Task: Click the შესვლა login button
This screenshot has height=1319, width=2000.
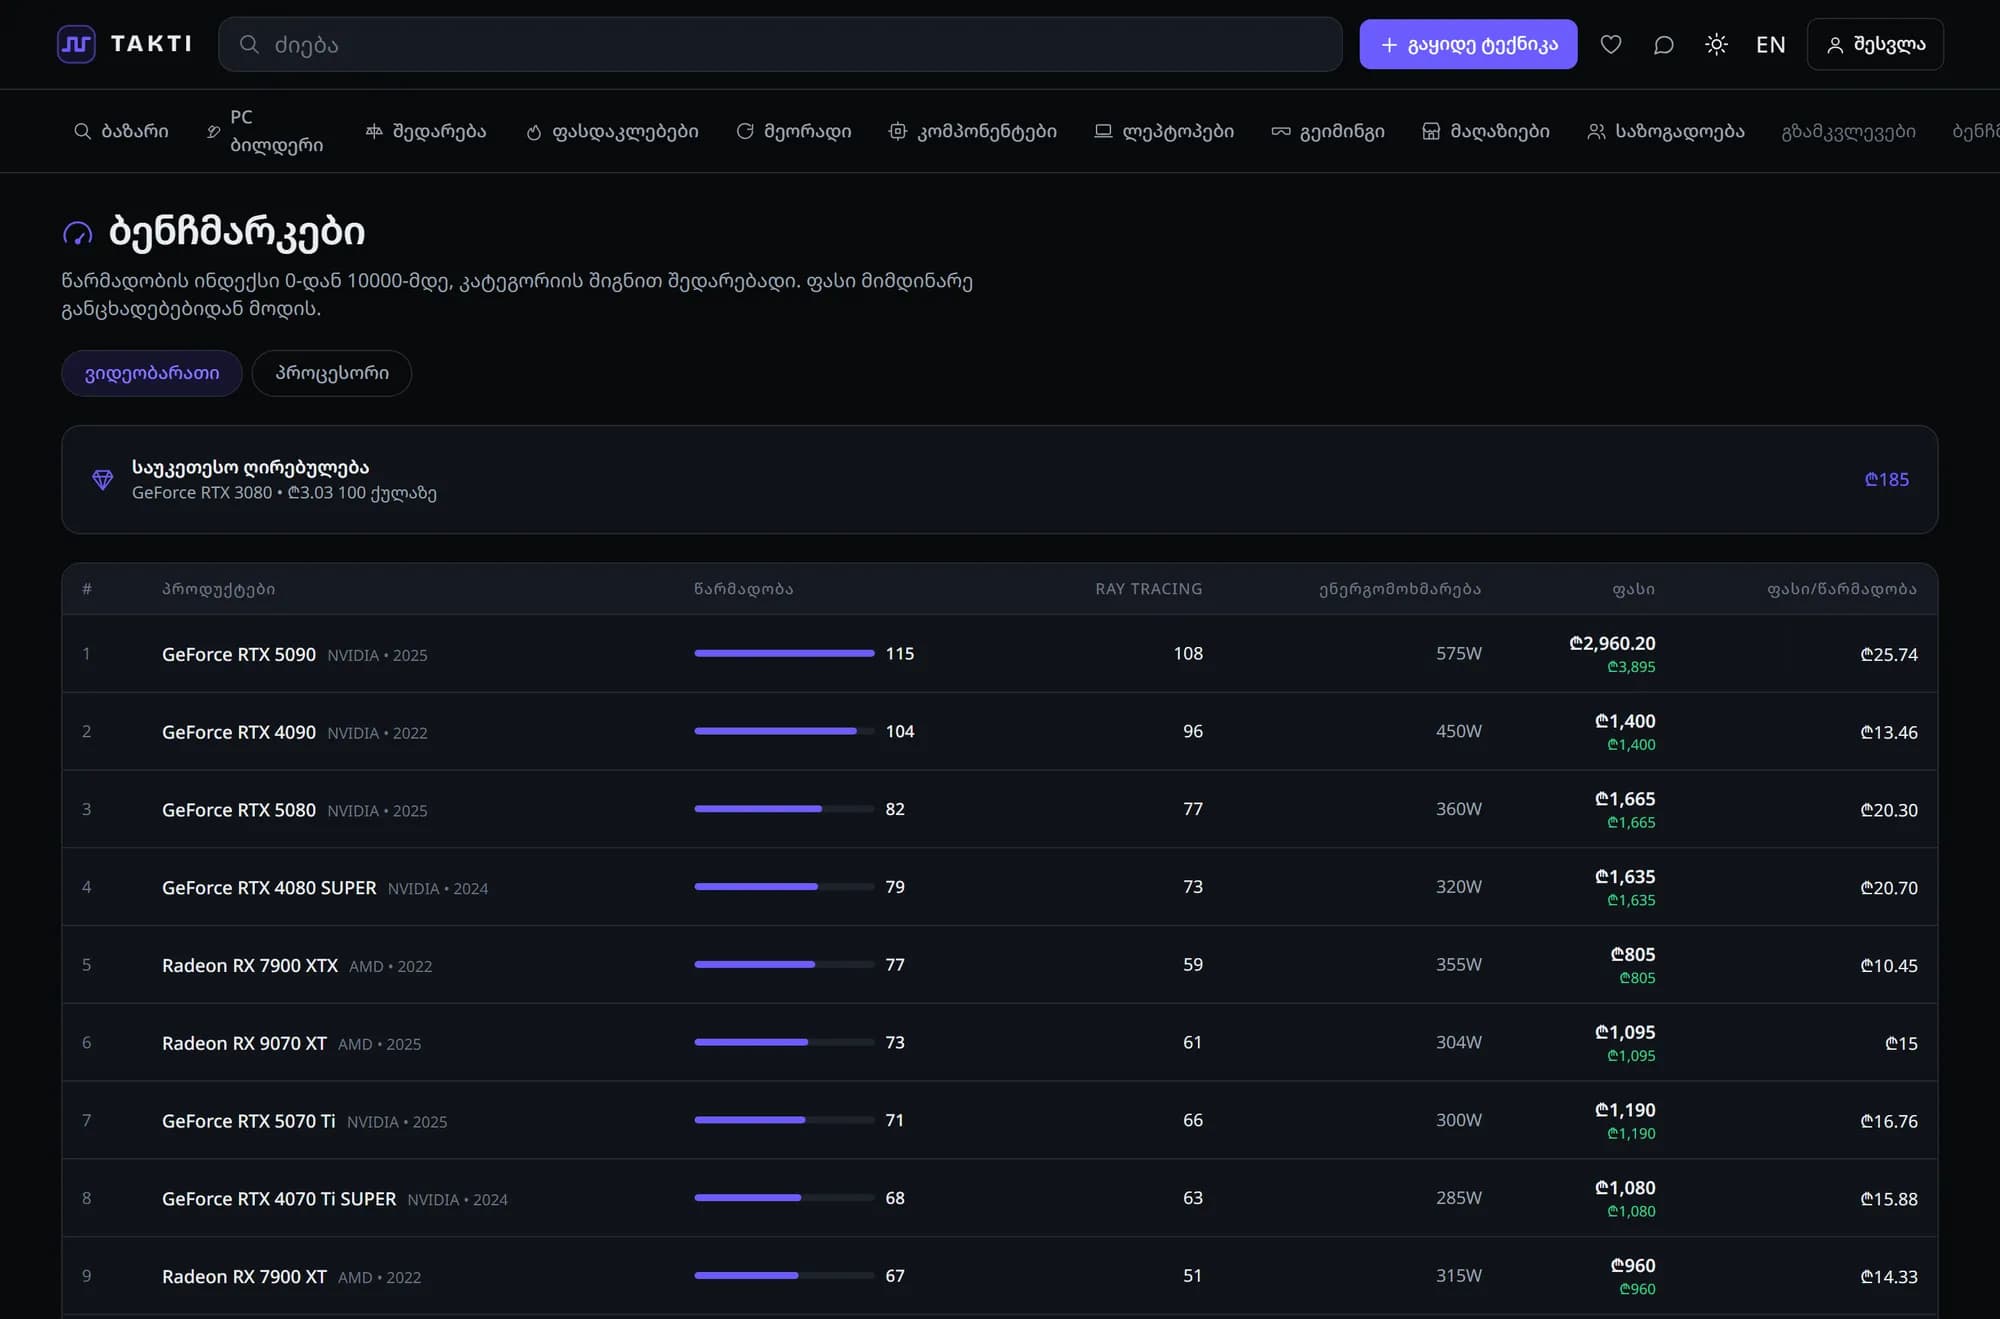Action: 1875,44
